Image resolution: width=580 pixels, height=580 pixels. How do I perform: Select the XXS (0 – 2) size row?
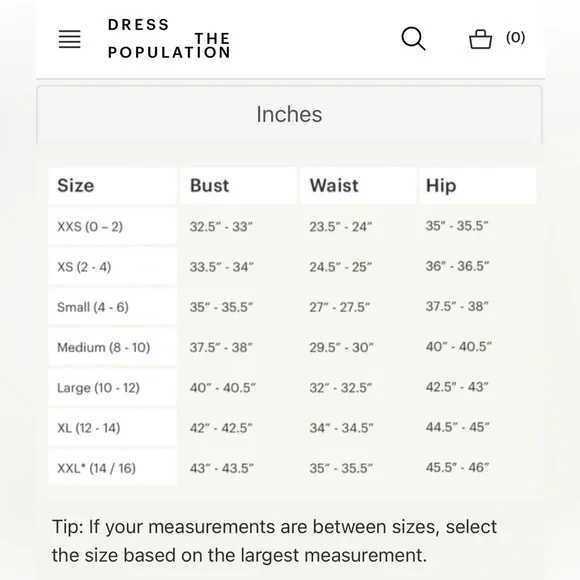(292, 226)
